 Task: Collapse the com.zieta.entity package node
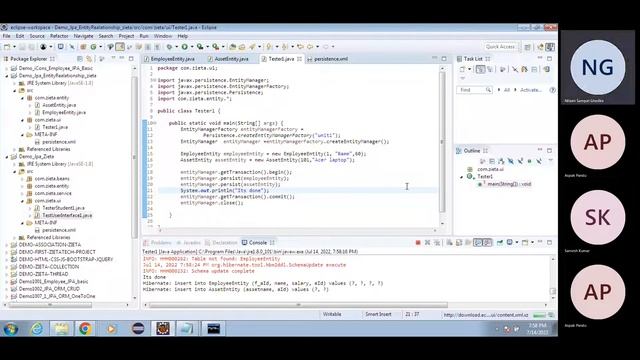22,98
